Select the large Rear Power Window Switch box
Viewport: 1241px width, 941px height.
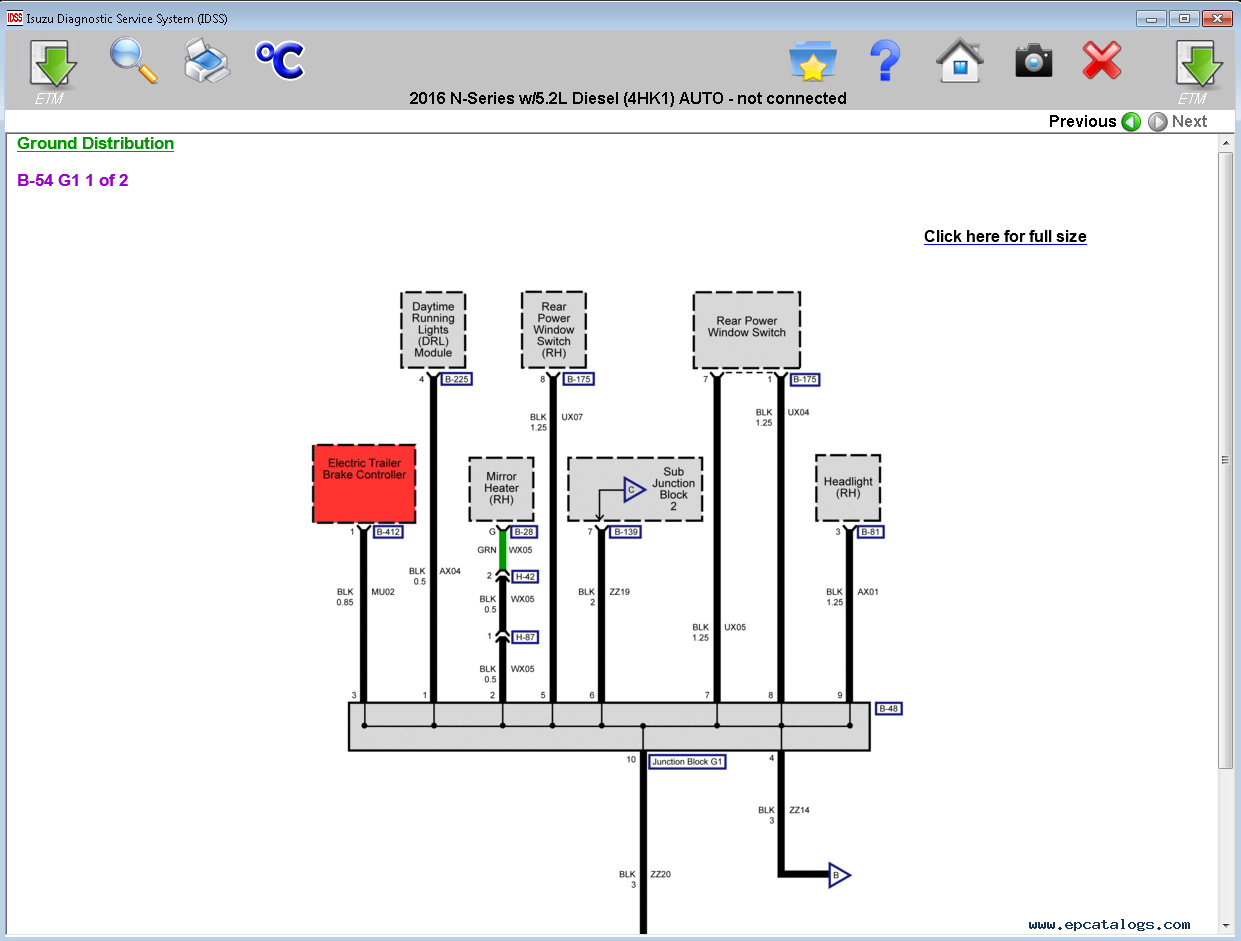[x=747, y=330]
